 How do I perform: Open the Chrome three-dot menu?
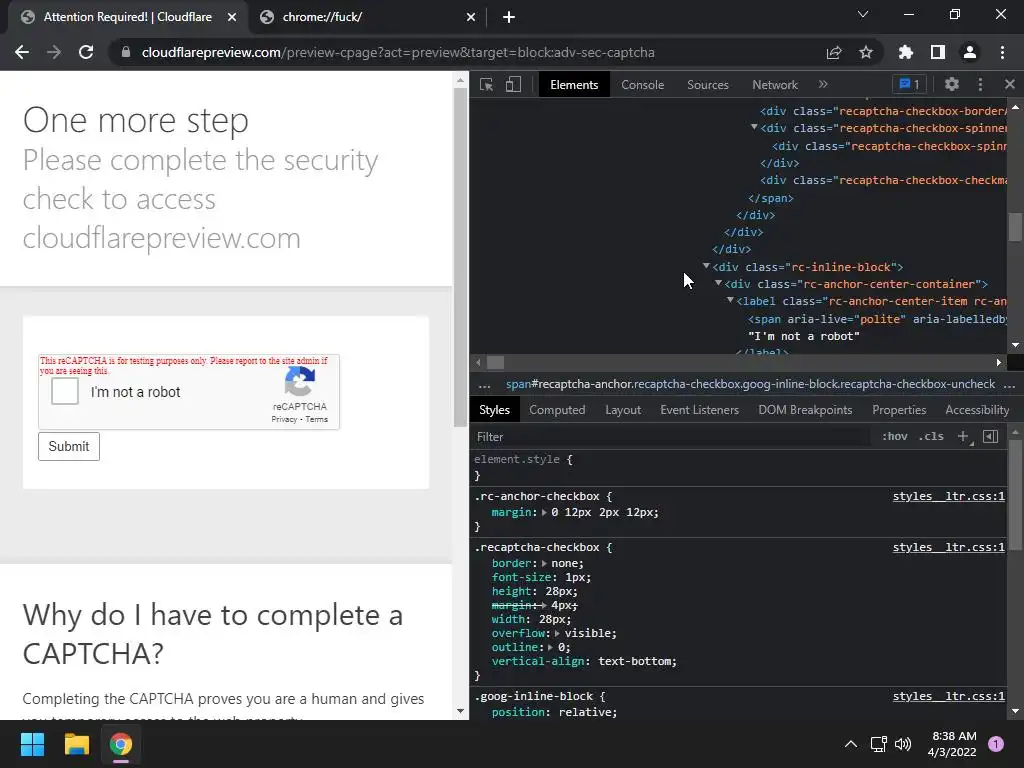tap(1002, 52)
